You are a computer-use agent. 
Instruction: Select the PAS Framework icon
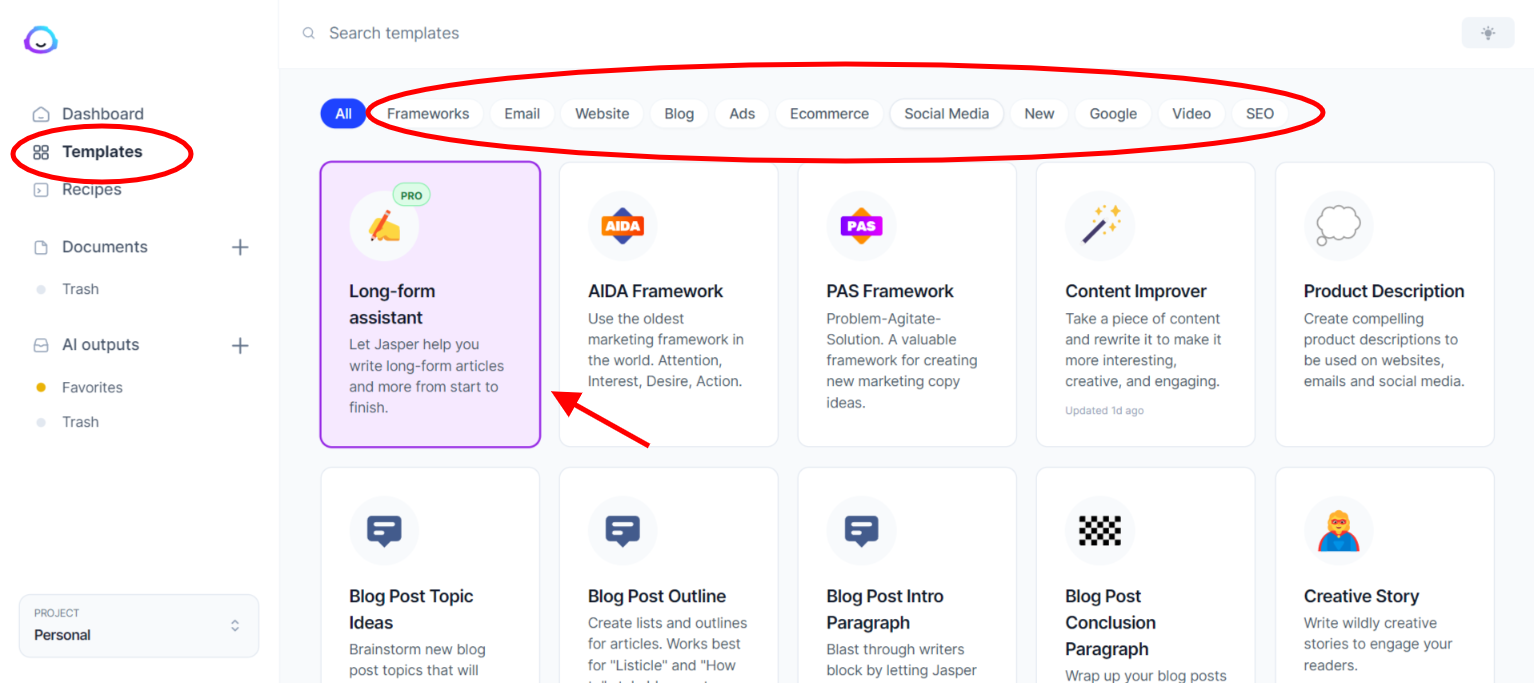pos(861,226)
